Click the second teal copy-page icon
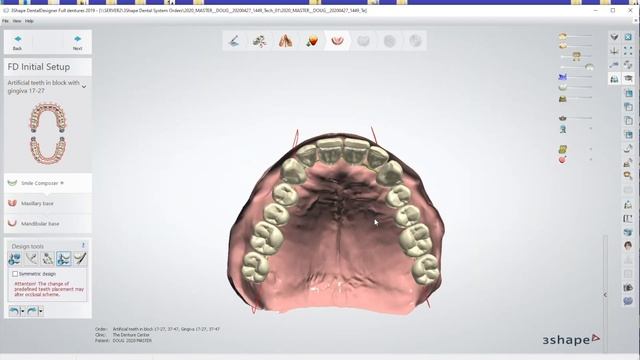Viewport: 640px width, 360px height. (628, 107)
